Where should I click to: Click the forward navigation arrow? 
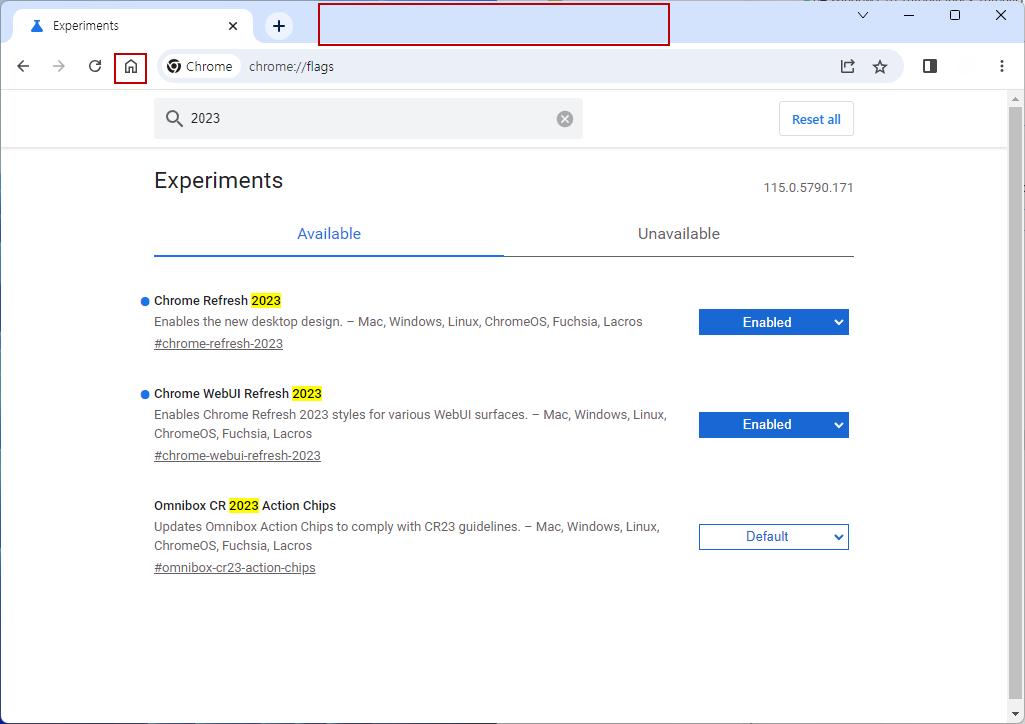point(59,66)
